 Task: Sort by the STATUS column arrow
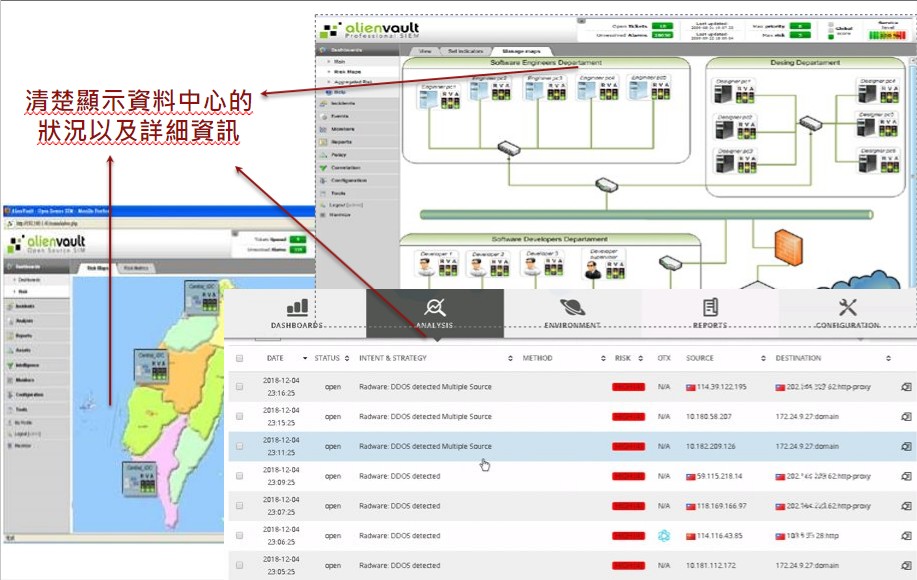pos(347,358)
